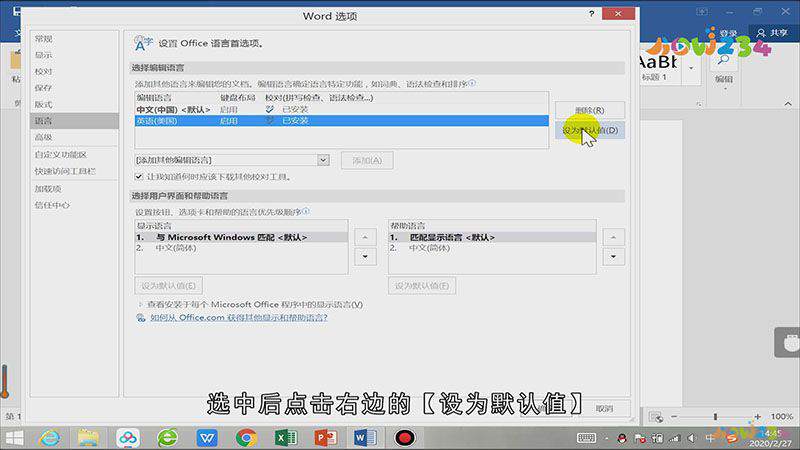Click the help question mark in Word 选项 dialog
Viewport: 800px width, 450px height.
591,14
